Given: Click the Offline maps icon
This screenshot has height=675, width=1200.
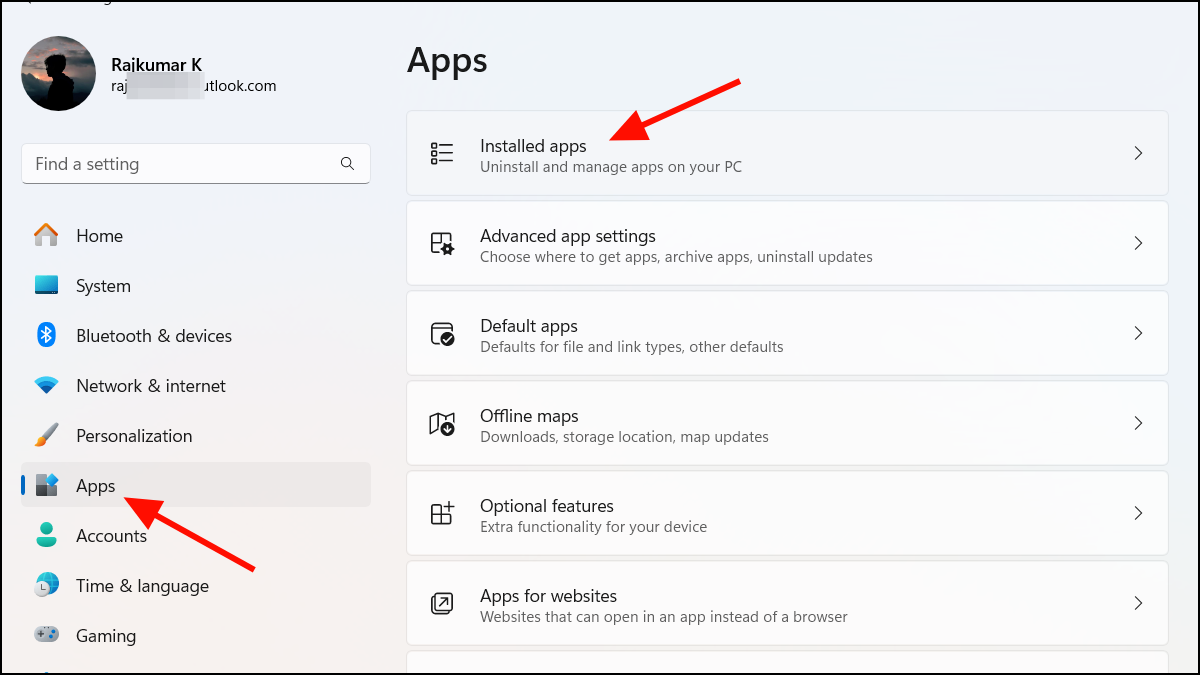Looking at the screenshot, I should pos(441,422).
